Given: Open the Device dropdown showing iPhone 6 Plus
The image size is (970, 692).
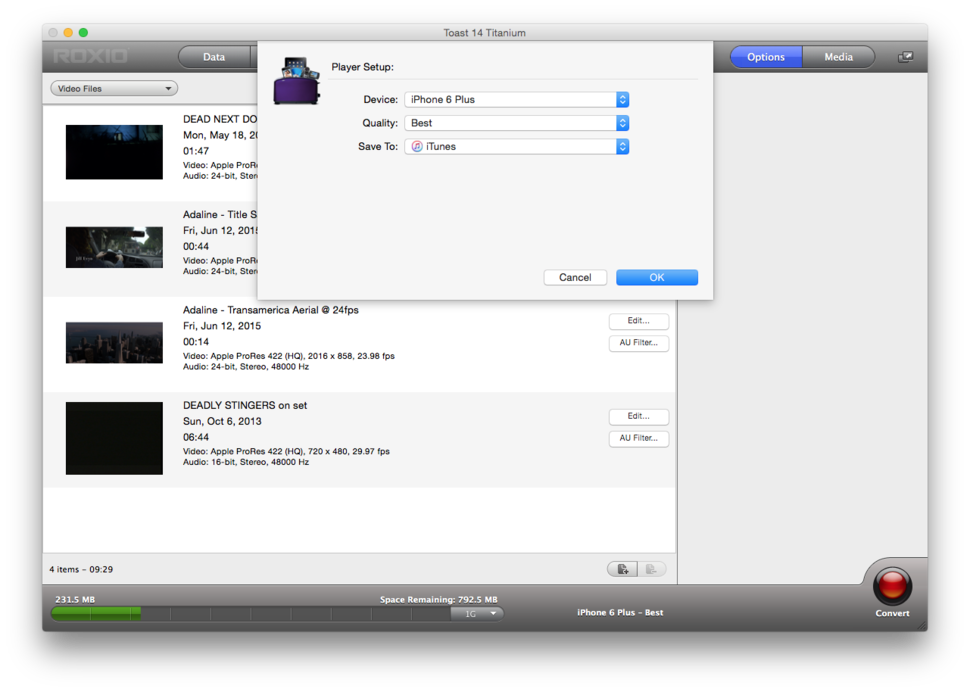Looking at the screenshot, I should 517,100.
